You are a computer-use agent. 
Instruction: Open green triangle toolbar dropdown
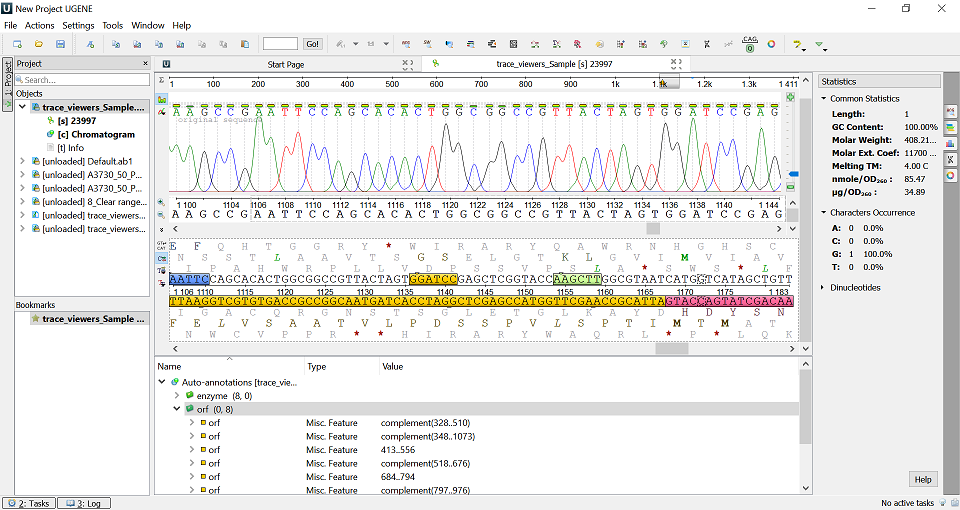(821, 45)
